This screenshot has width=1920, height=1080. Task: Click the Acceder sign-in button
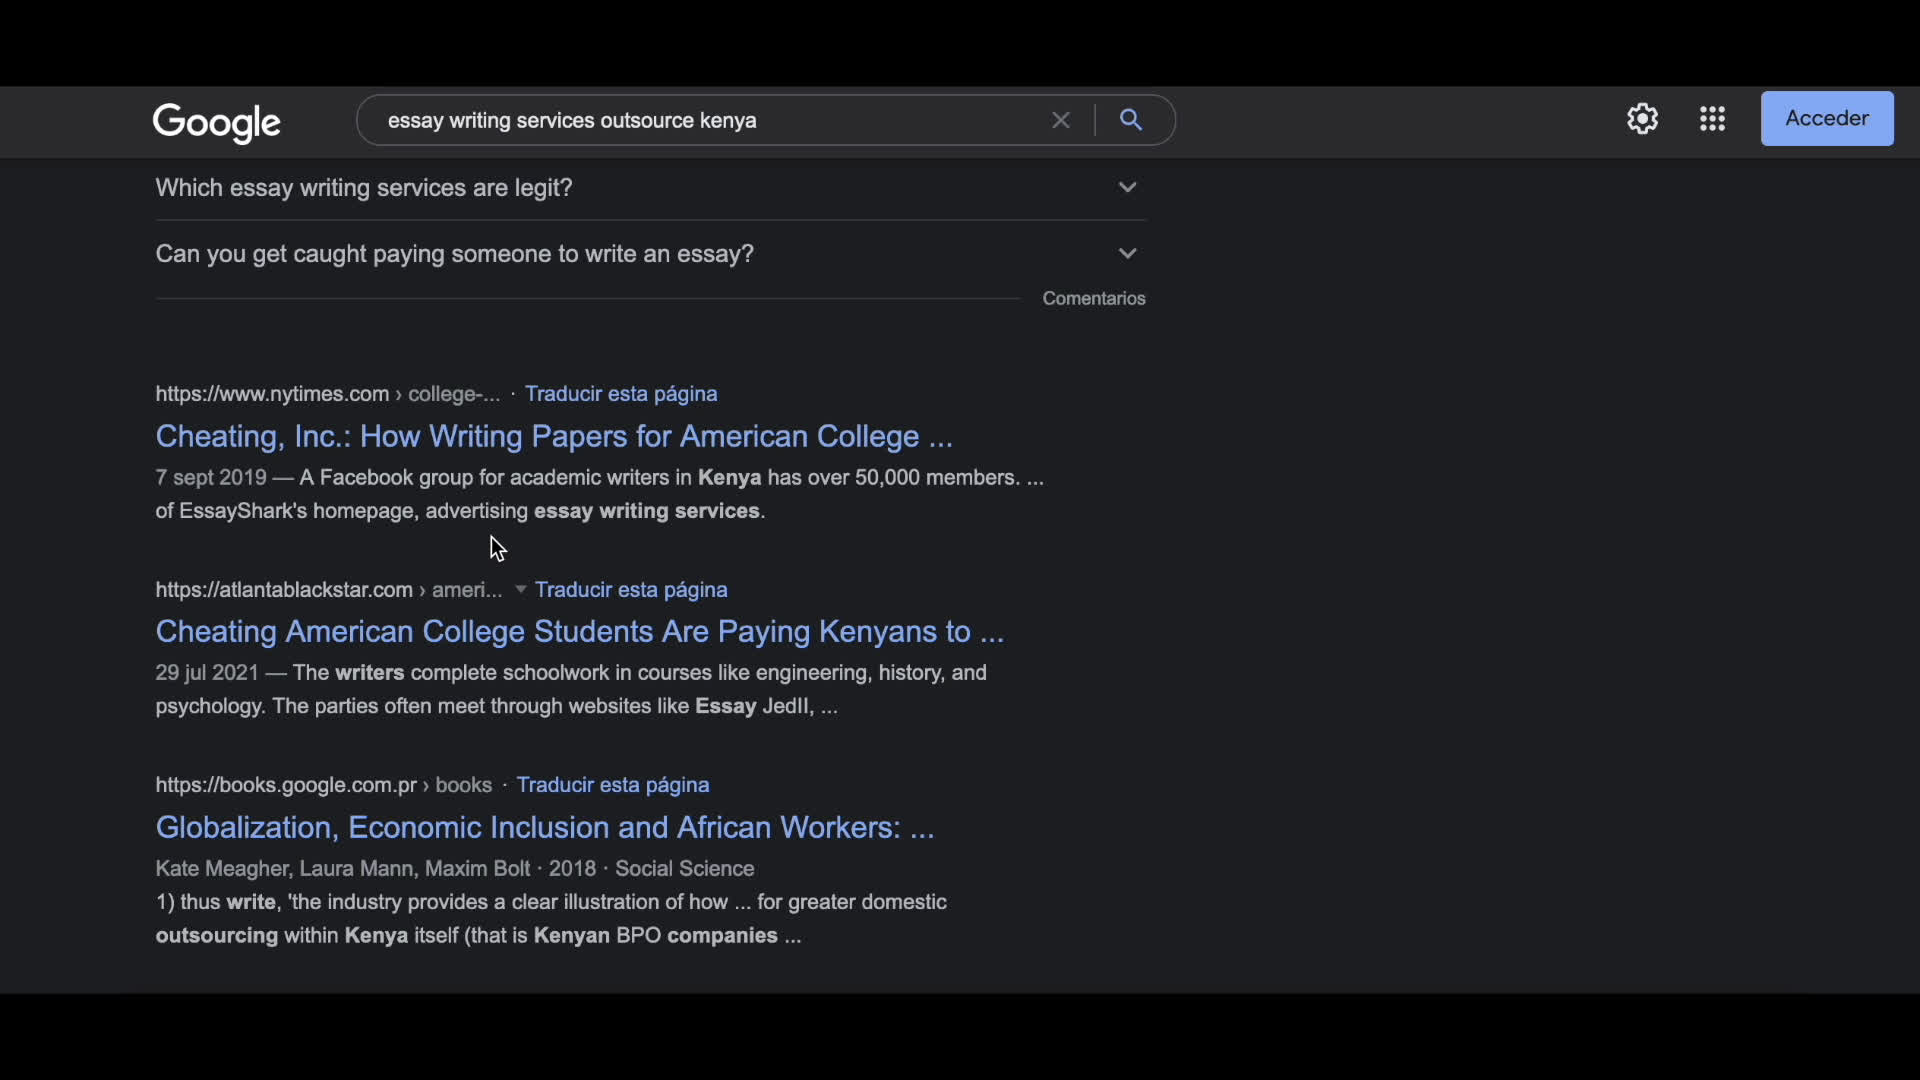[1826, 118]
